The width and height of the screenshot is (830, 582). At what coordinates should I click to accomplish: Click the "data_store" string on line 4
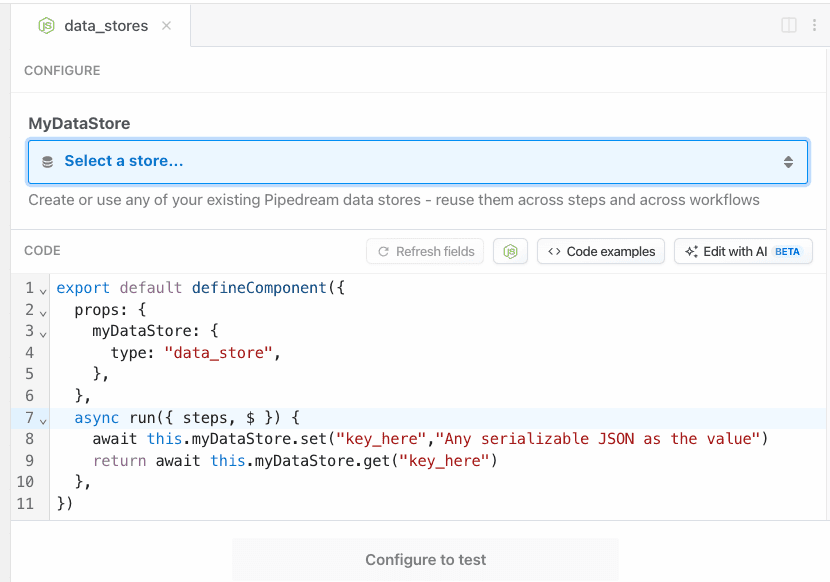pyautogui.click(x=218, y=353)
